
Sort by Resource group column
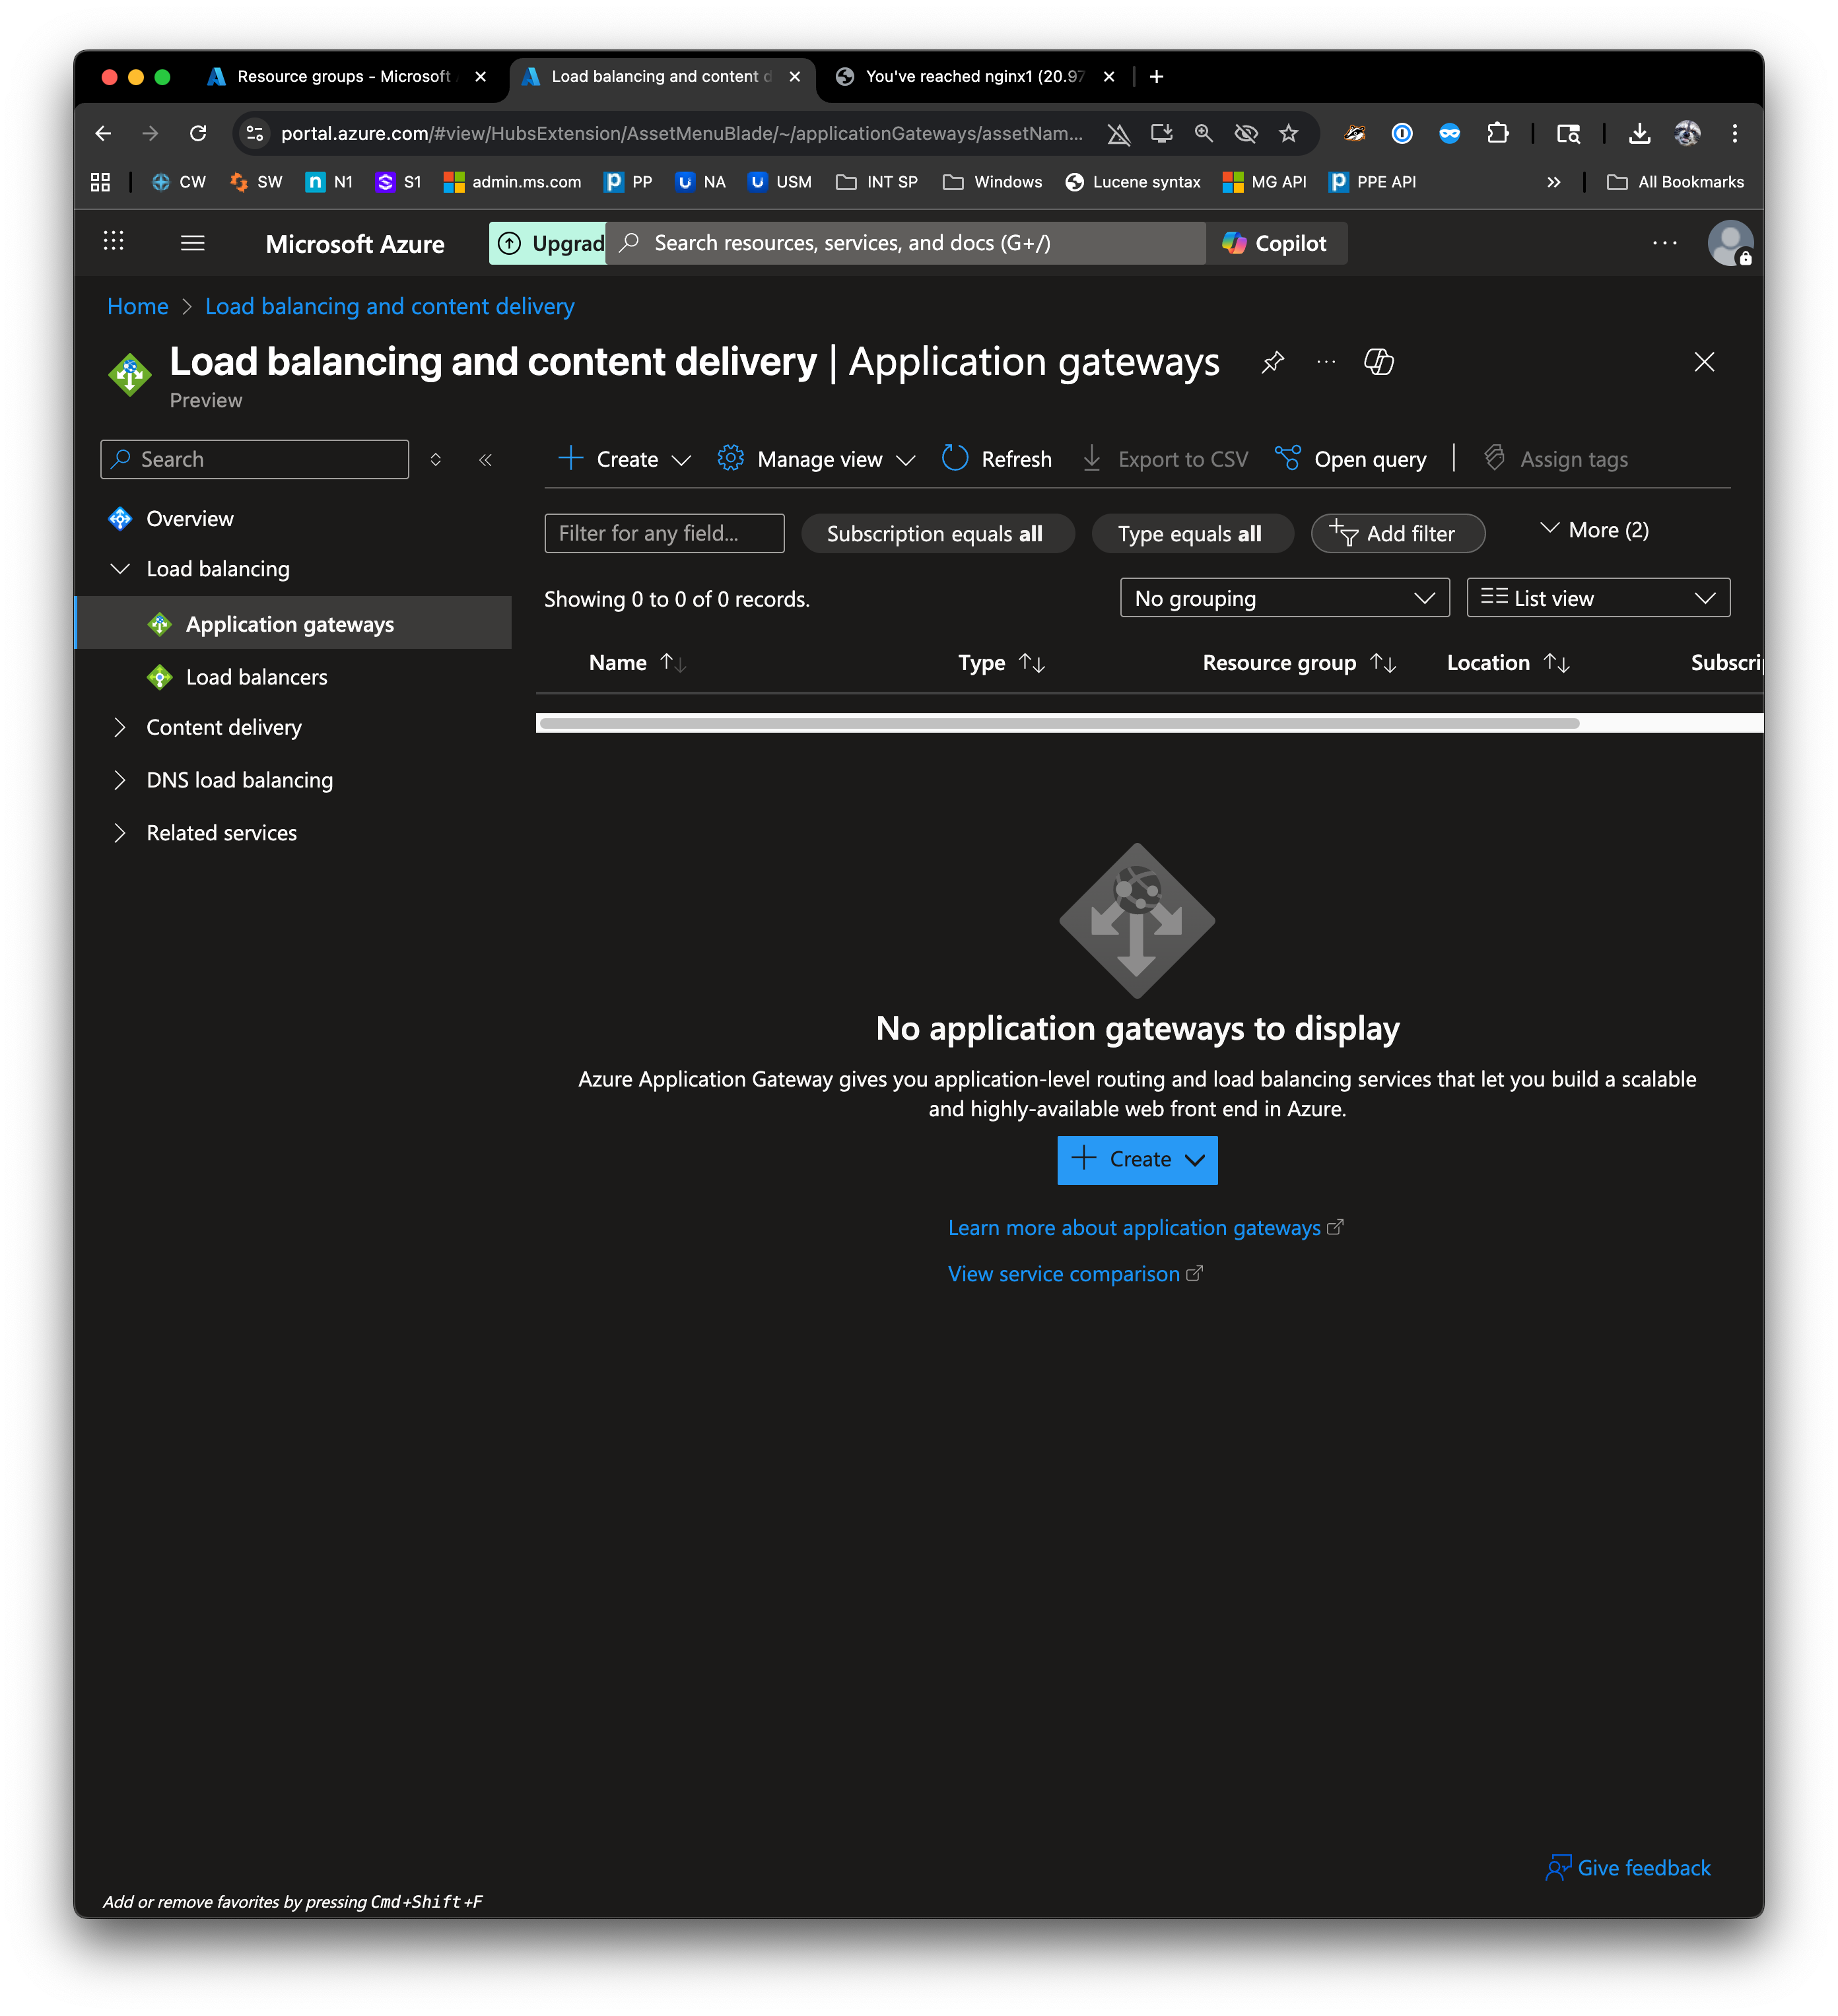[x=1278, y=663]
